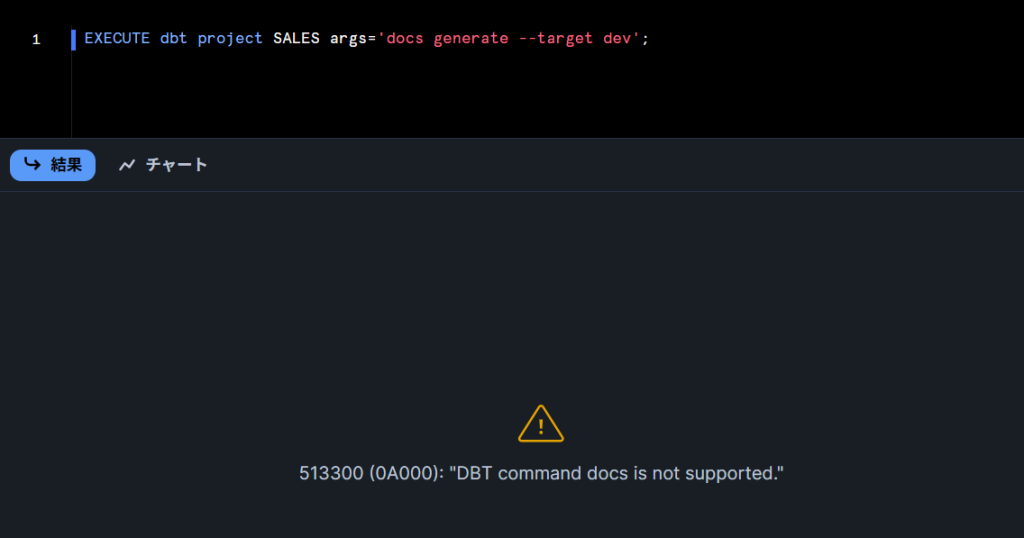Click the return-arrow icon inside 結果
1024x538 pixels.
[x=32, y=164]
